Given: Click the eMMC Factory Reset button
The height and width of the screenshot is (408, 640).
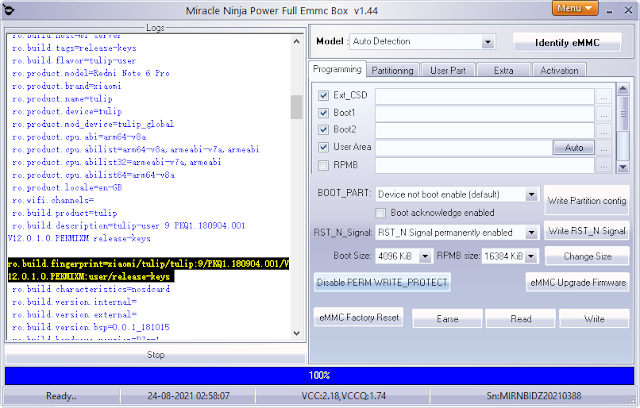Looking at the screenshot, I should (359, 317).
